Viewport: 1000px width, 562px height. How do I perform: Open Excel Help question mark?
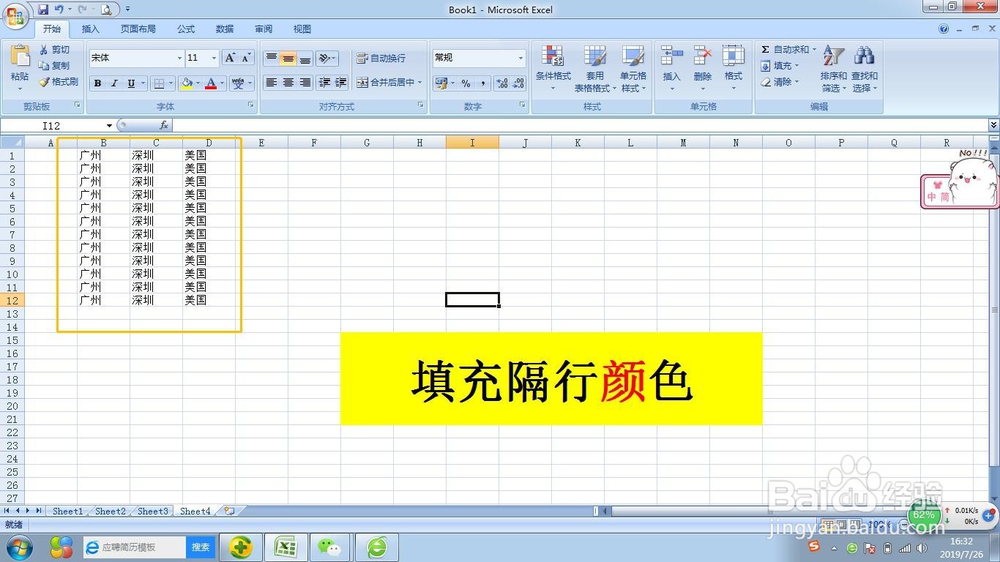click(943, 29)
